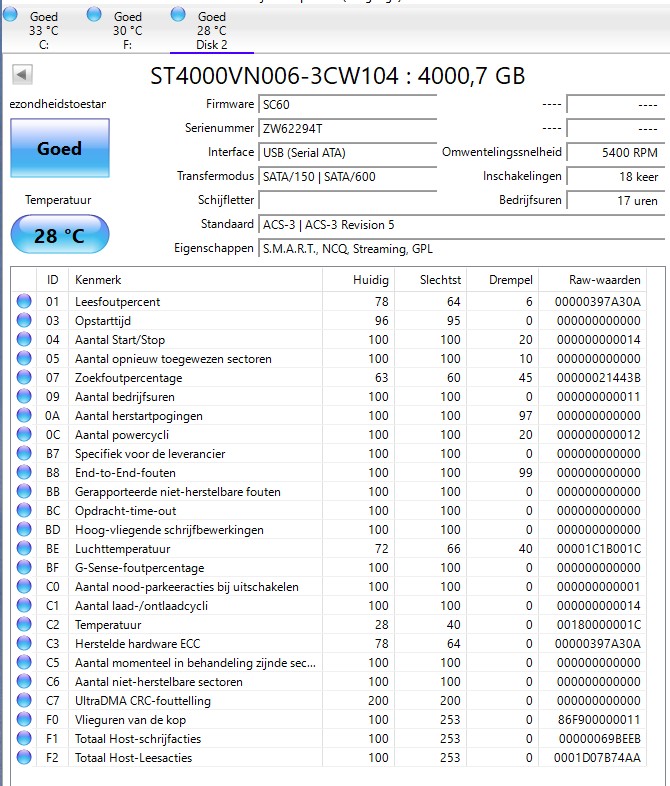670x786 pixels.
Task: Click status icon of Aantal Start/Stop row
Action: tap(24, 339)
